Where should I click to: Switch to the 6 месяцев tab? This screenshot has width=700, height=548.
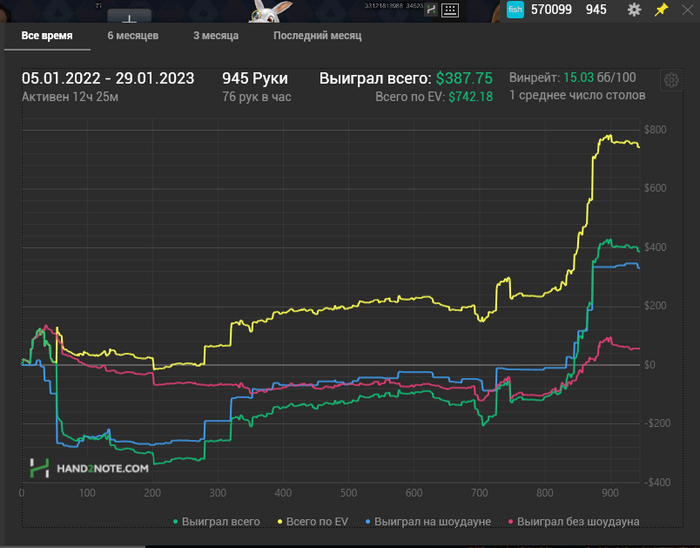point(133,36)
